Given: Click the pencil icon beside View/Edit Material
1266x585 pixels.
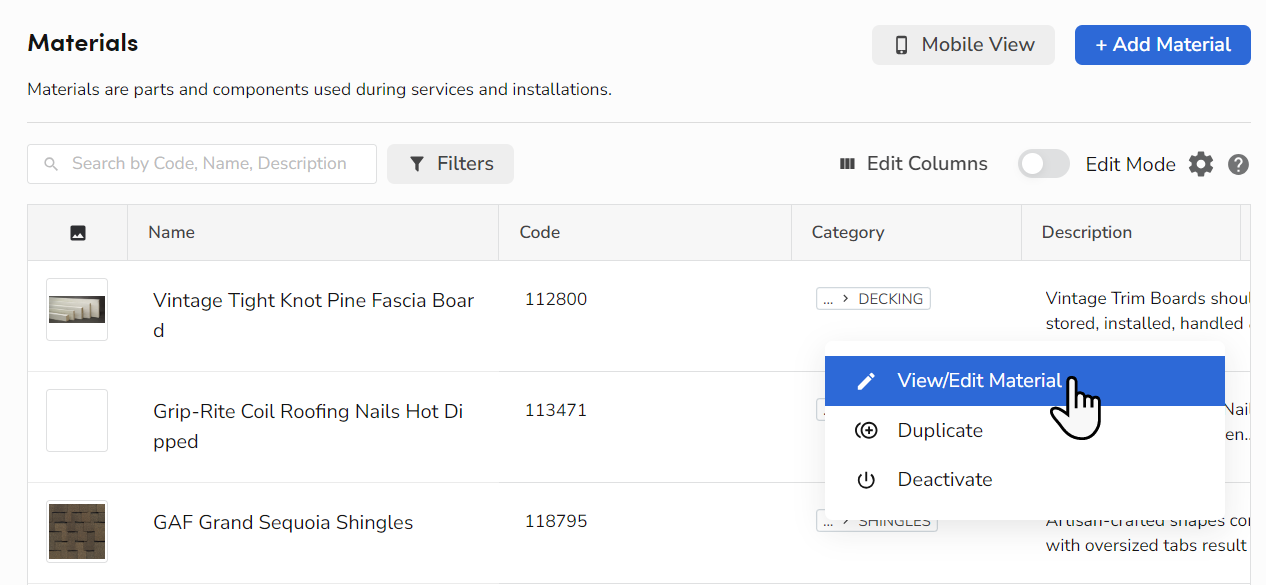Looking at the screenshot, I should click(866, 381).
